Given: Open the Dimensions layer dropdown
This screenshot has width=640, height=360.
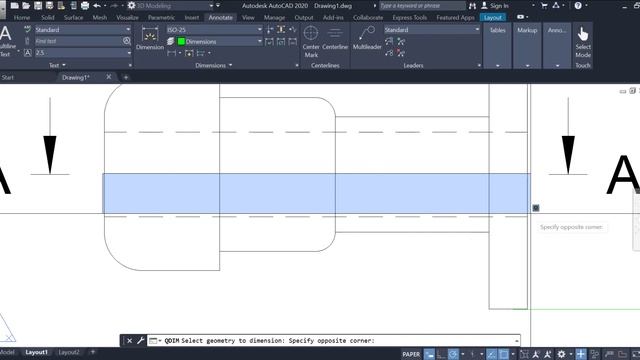Looking at the screenshot, I should tap(220, 41).
